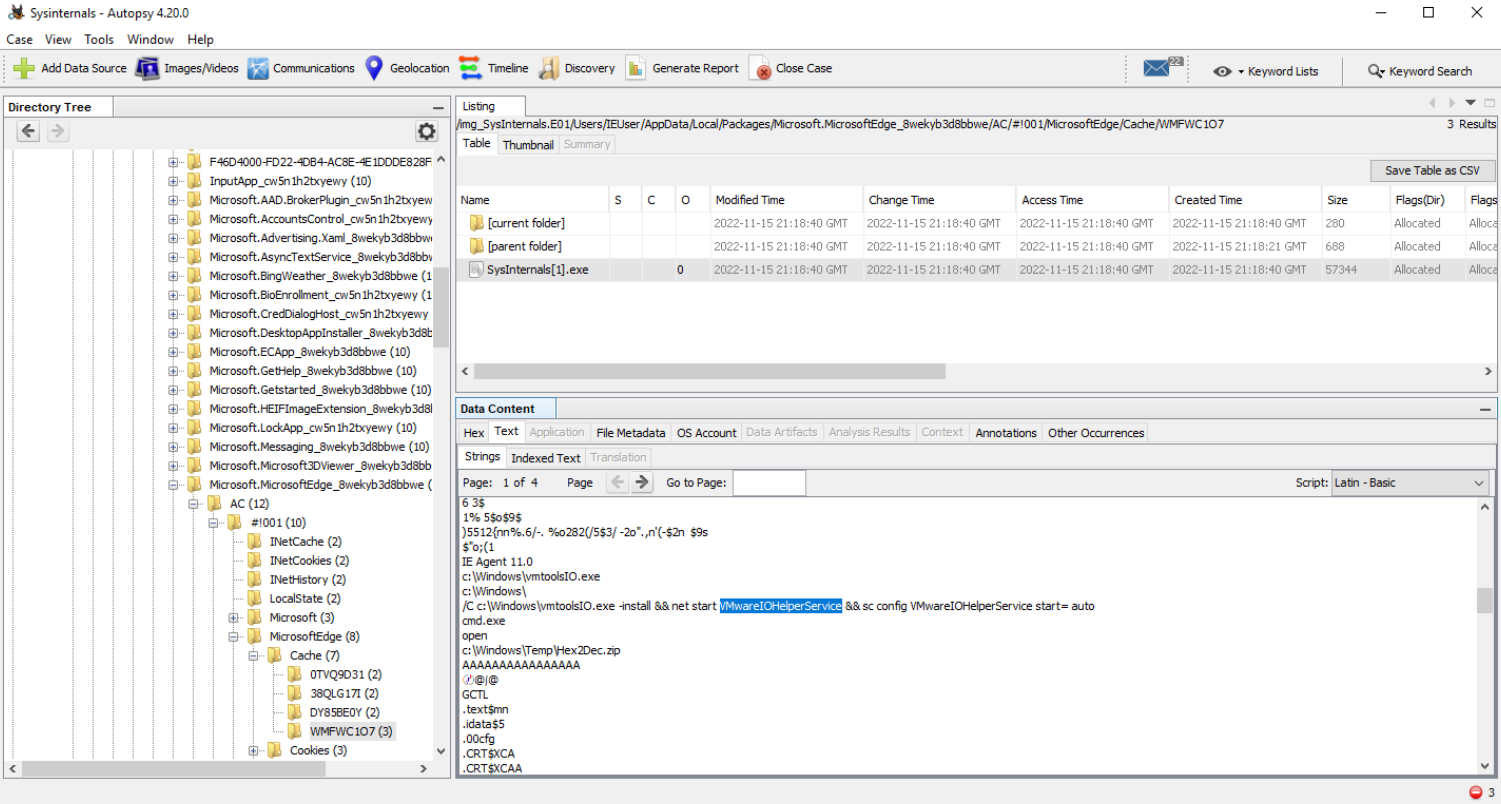1501x804 pixels.
Task: Open the Keyword Search magnifier icon
Action: [x=1377, y=71]
